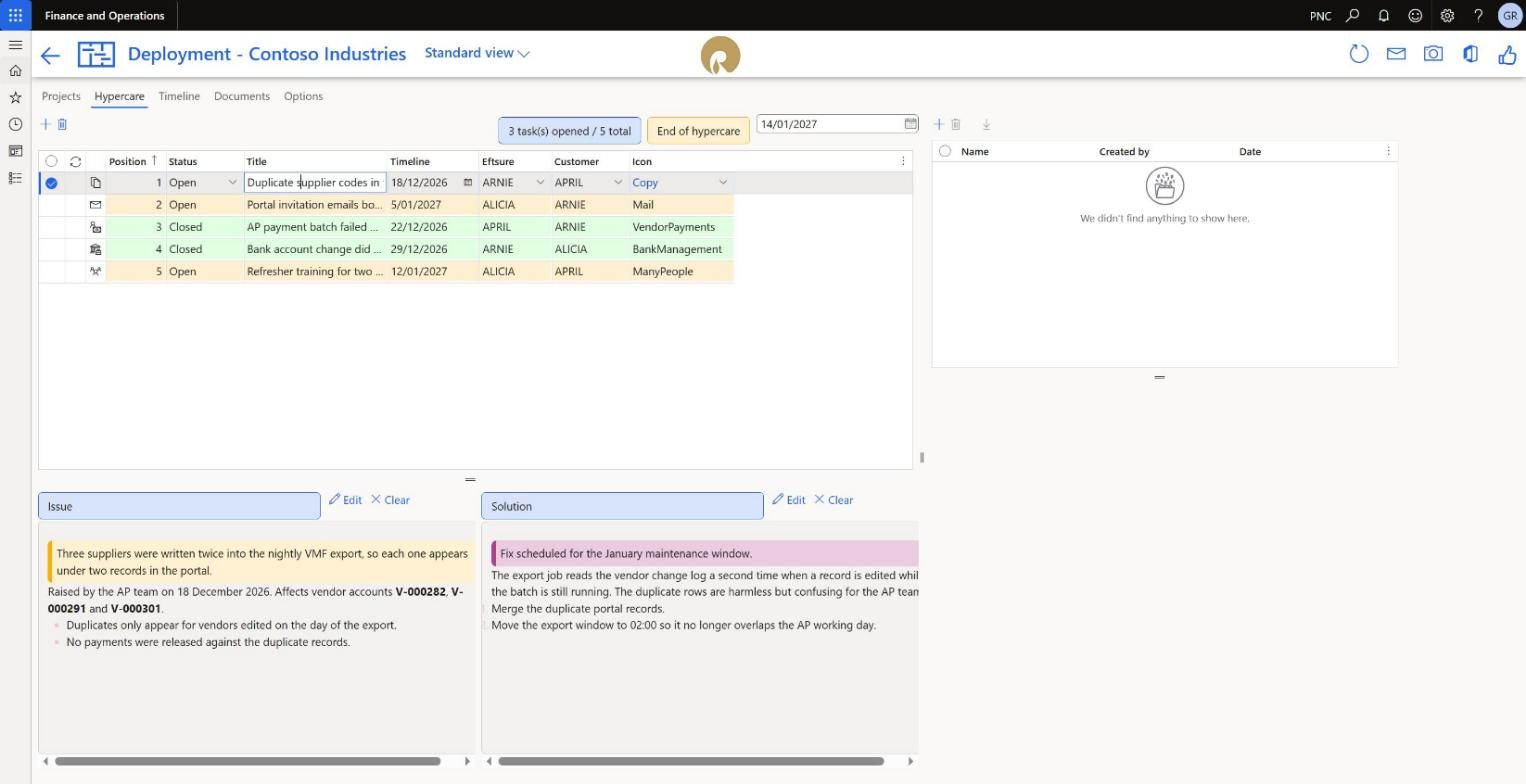Open the app launcher waffle icon

coord(15,15)
